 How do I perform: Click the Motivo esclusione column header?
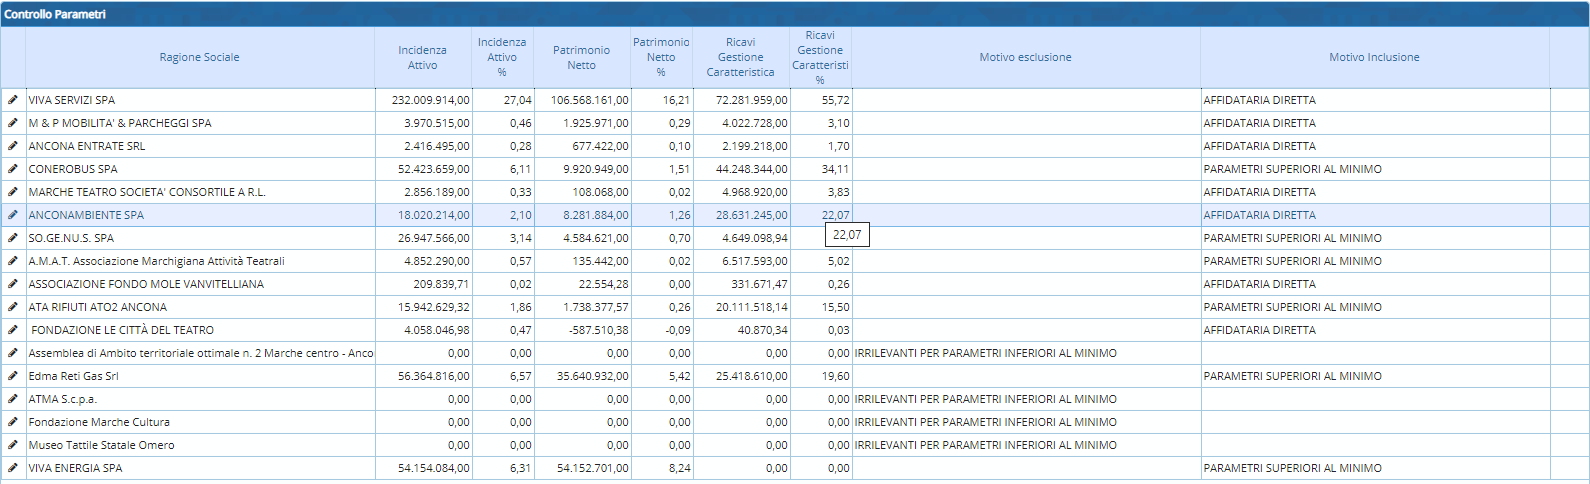(x=1025, y=57)
